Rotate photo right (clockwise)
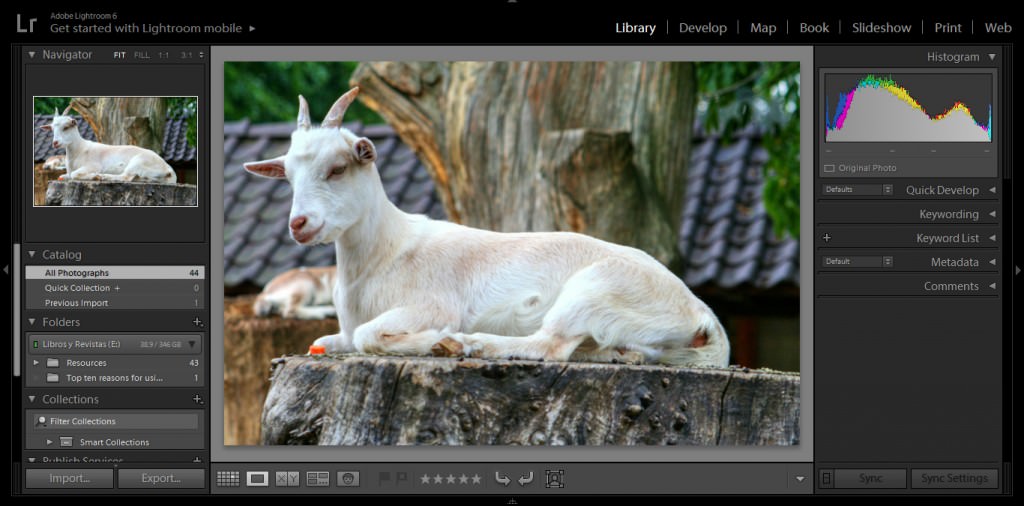 [525, 479]
